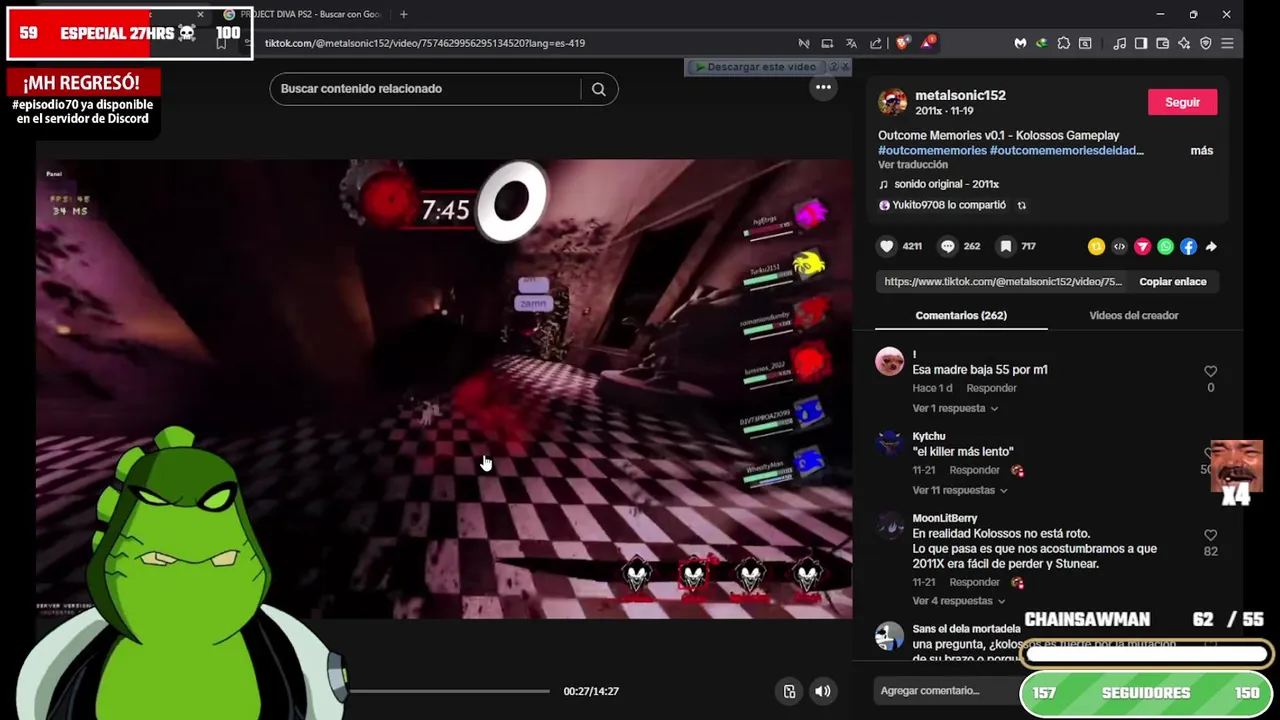The height and width of the screenshot is (720, 1280).
Task: Share the video via WhatsApp icon
Action: pyautogui.click(x=1165, y=246)
